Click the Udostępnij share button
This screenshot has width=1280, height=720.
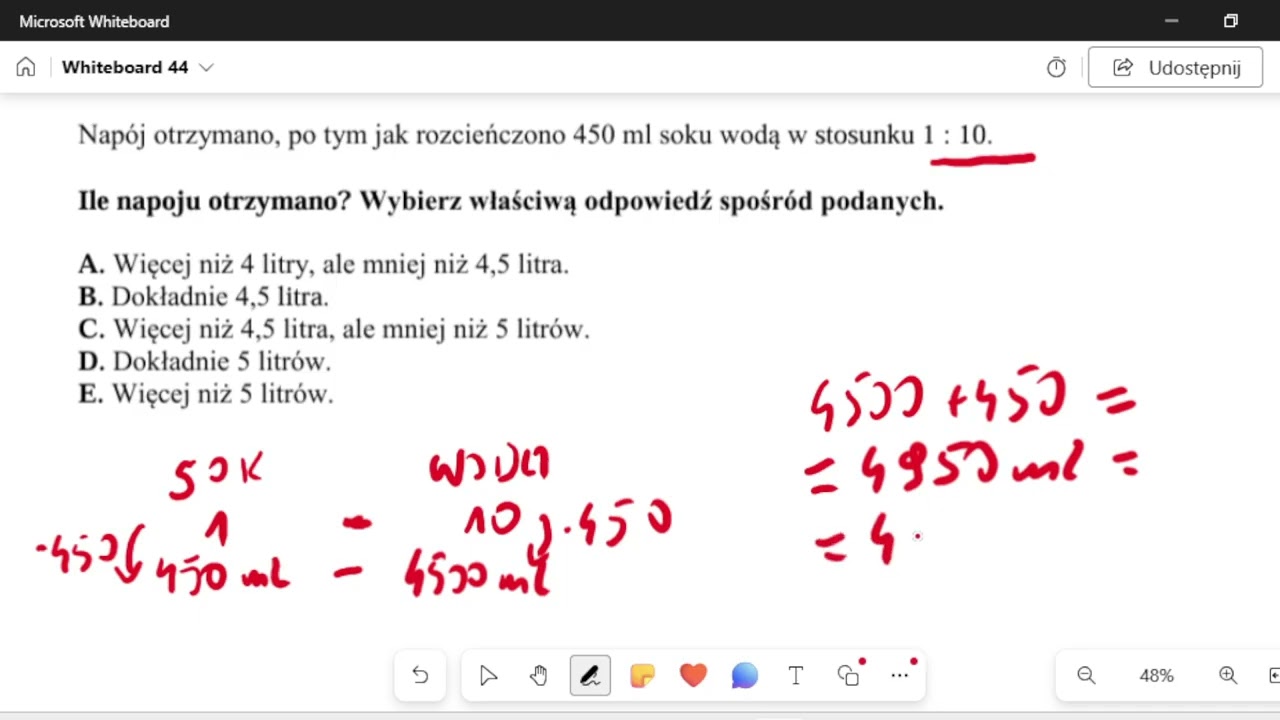[x=1175, y=67]
